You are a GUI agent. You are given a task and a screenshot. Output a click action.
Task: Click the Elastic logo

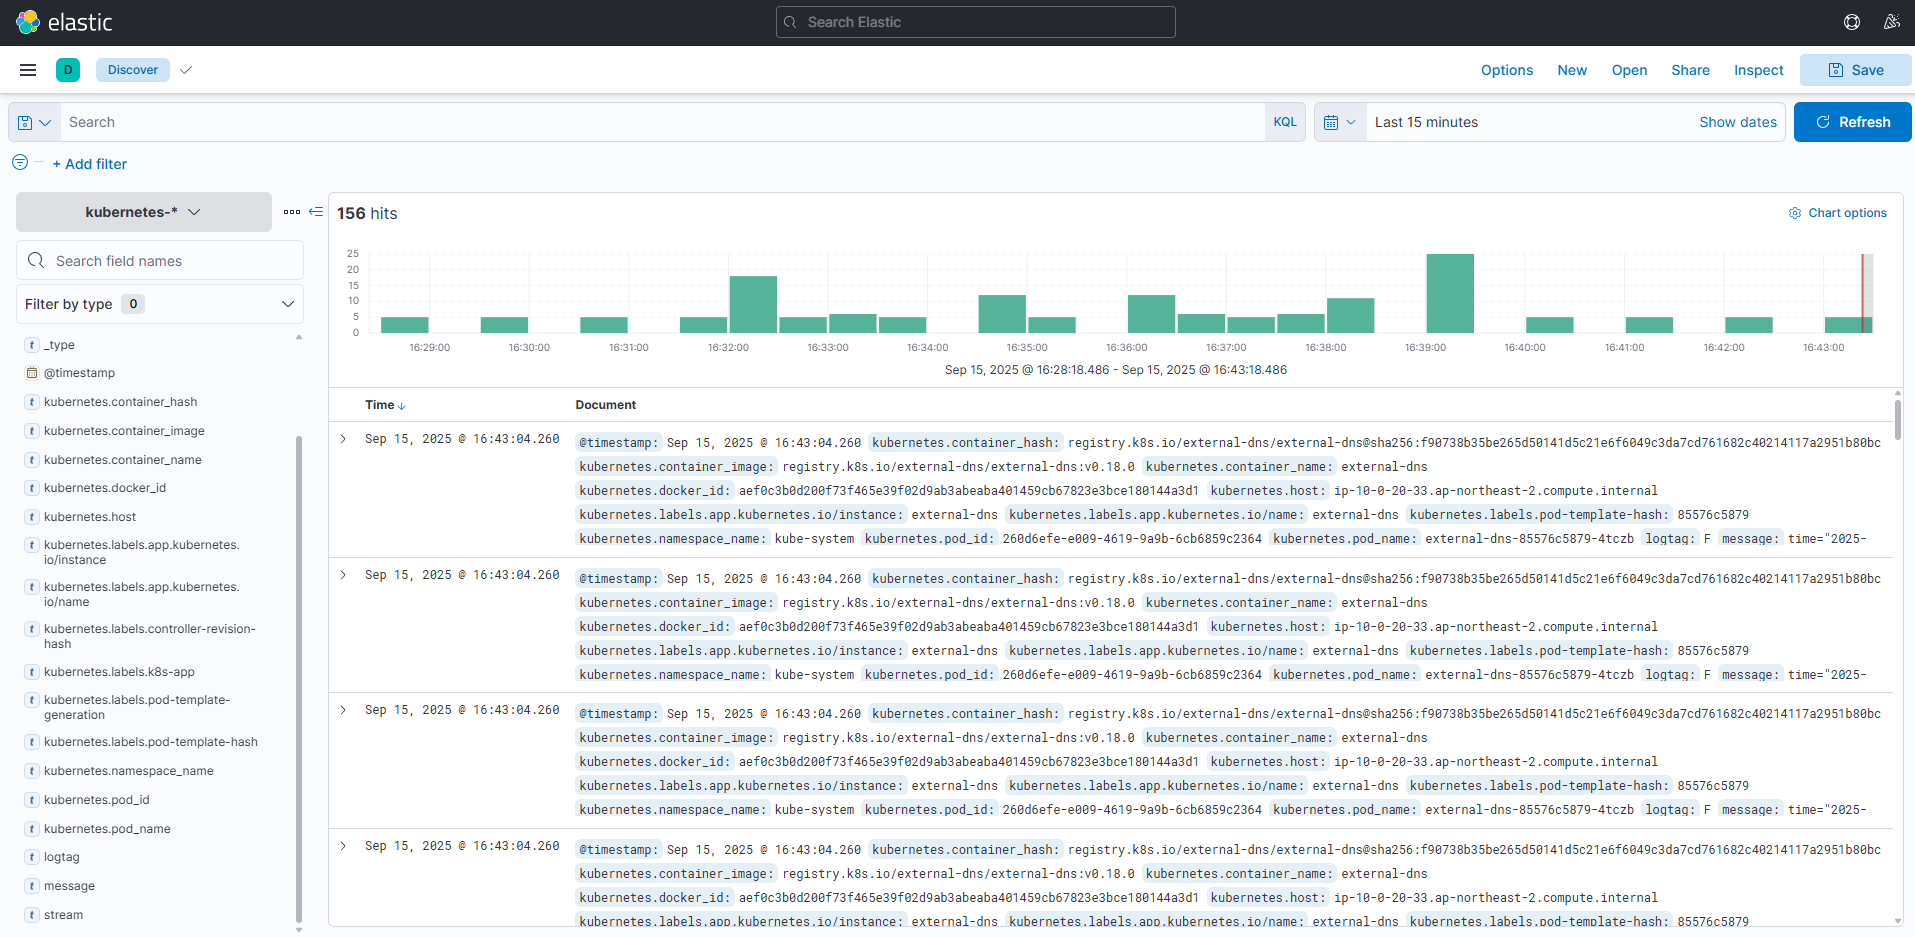[x=64, y=22]
